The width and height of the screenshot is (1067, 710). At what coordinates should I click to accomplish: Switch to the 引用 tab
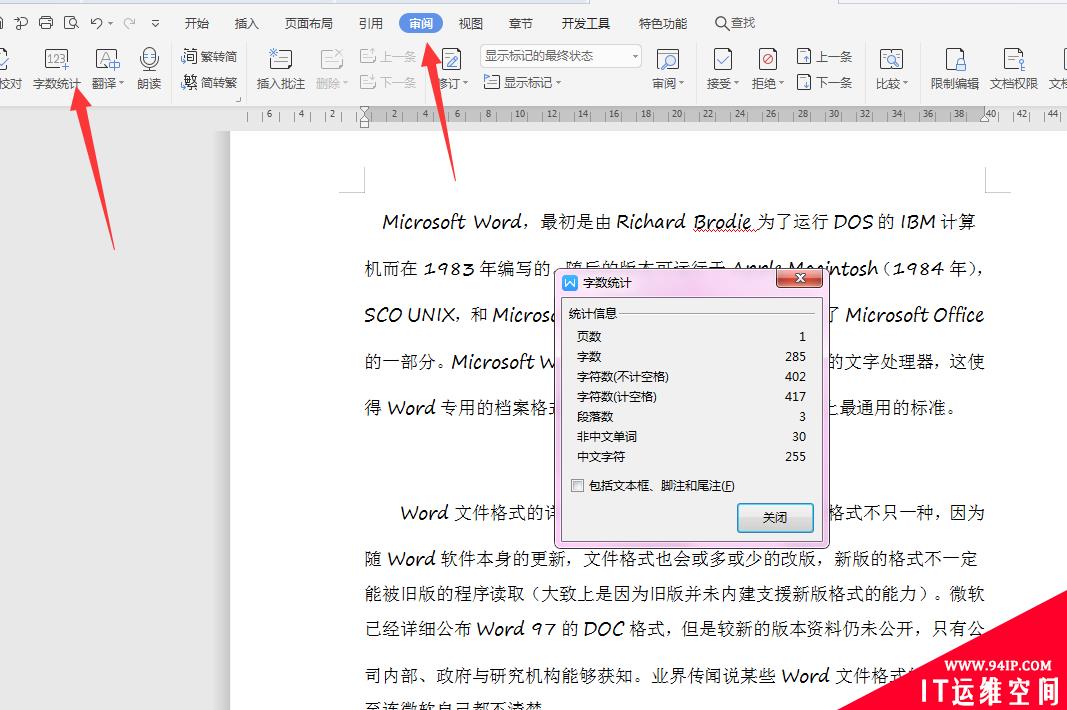pos(370,24)
